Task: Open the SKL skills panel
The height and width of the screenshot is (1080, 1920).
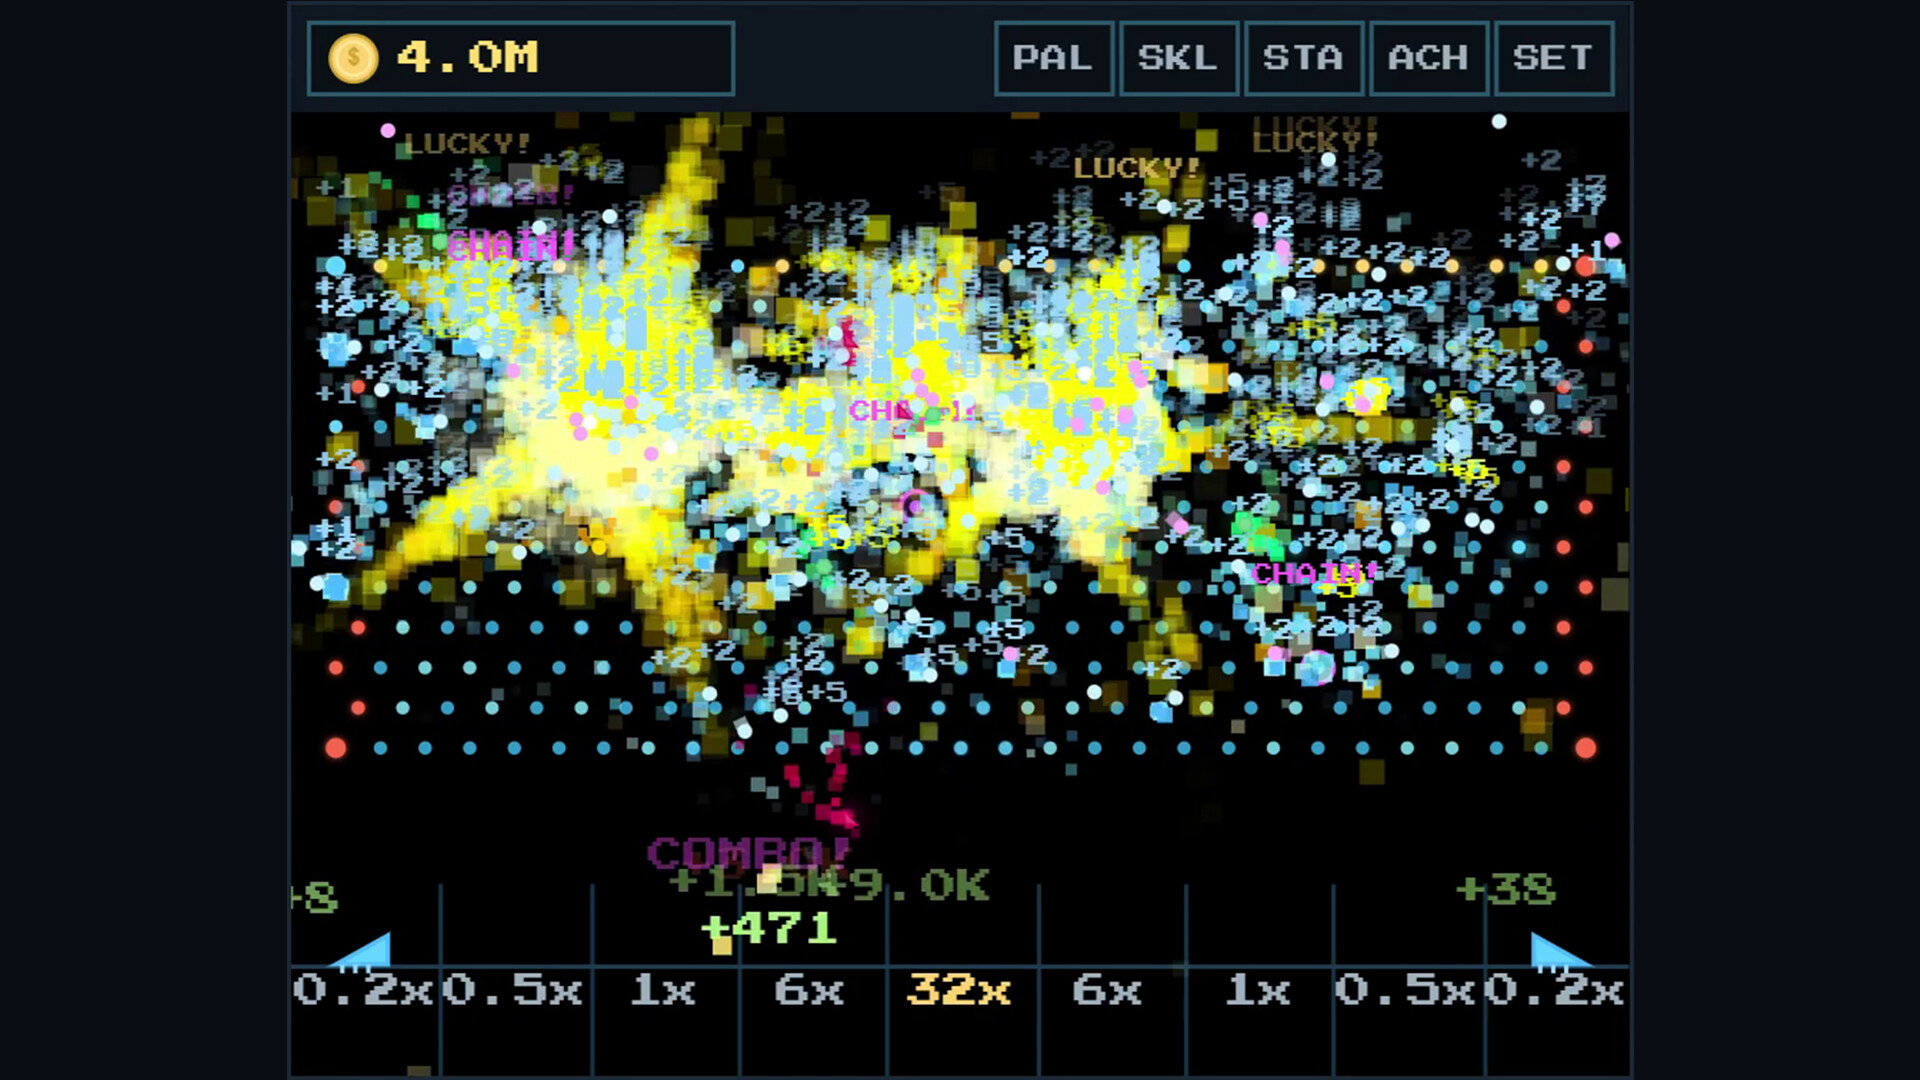Action: pos(1178,58)
